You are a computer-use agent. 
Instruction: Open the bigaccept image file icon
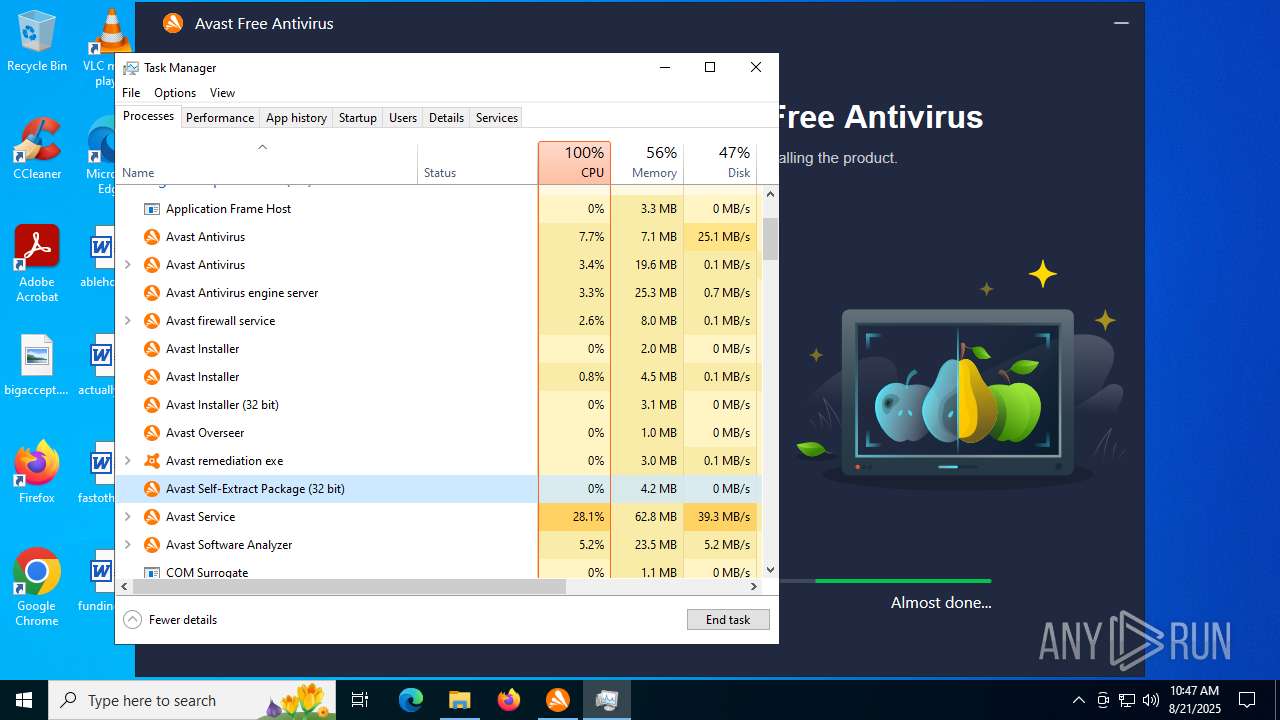tap(37, 365)
